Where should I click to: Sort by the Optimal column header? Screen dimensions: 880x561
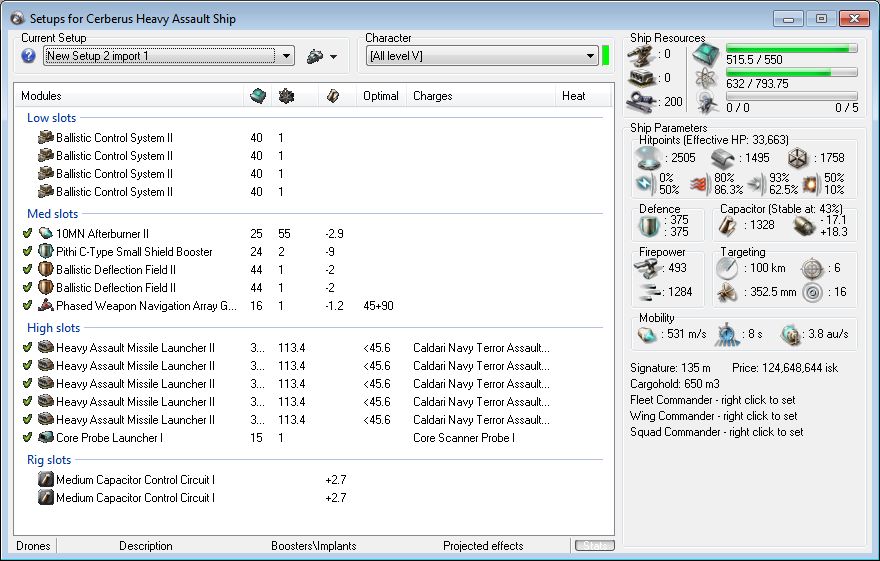(x=381, y=96)
